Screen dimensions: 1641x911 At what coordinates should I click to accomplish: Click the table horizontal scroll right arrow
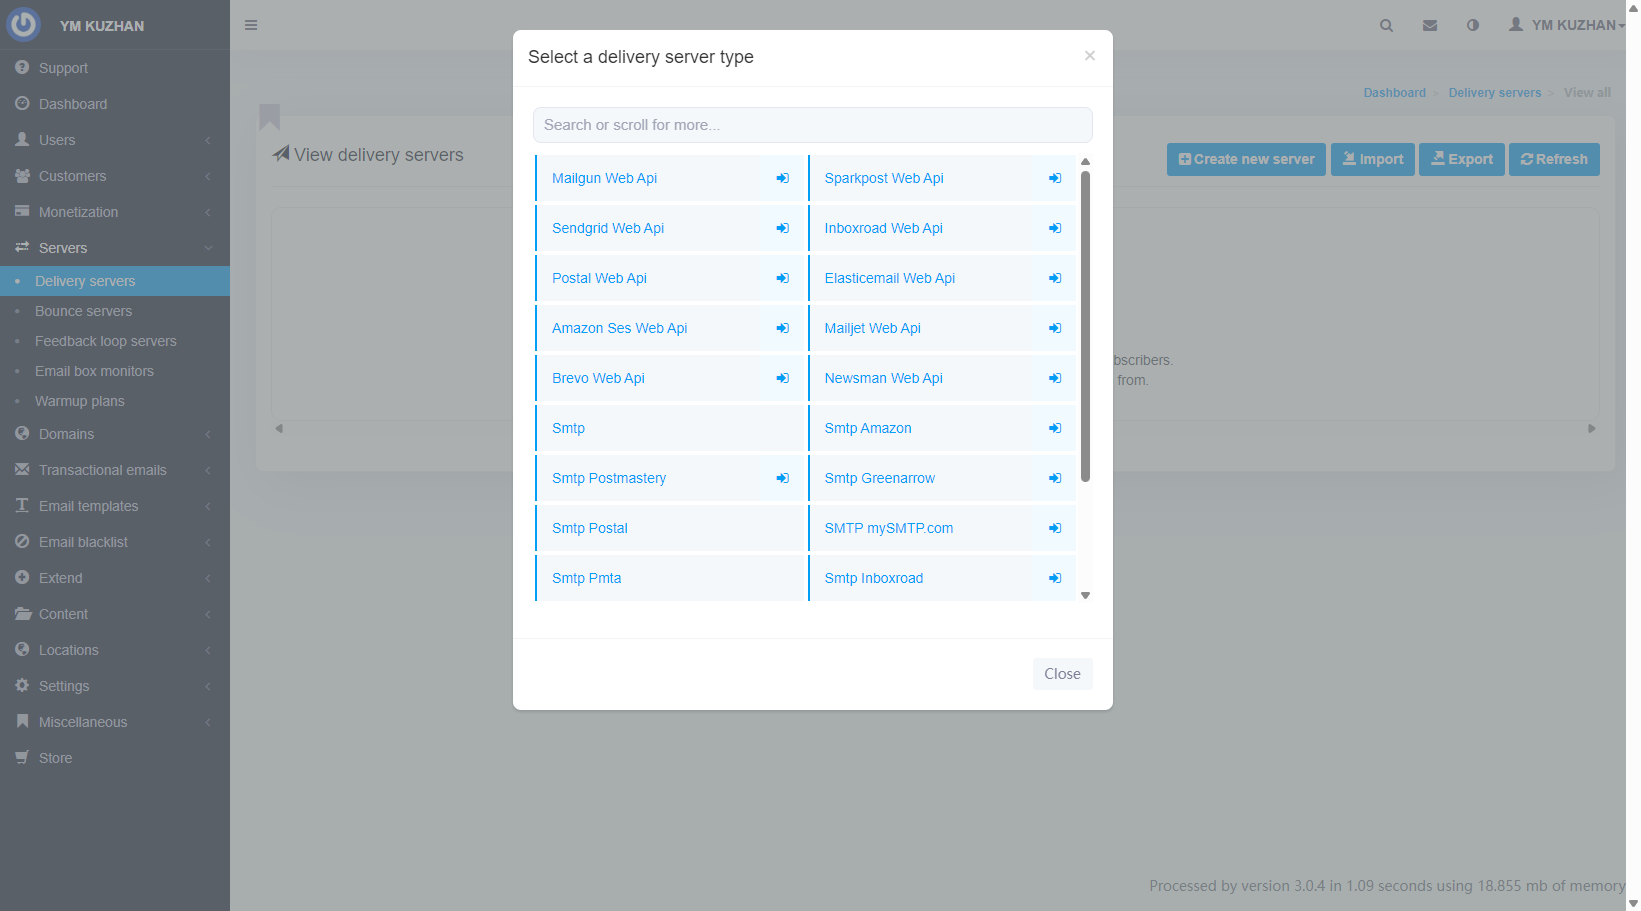[x=1592, y=429]
